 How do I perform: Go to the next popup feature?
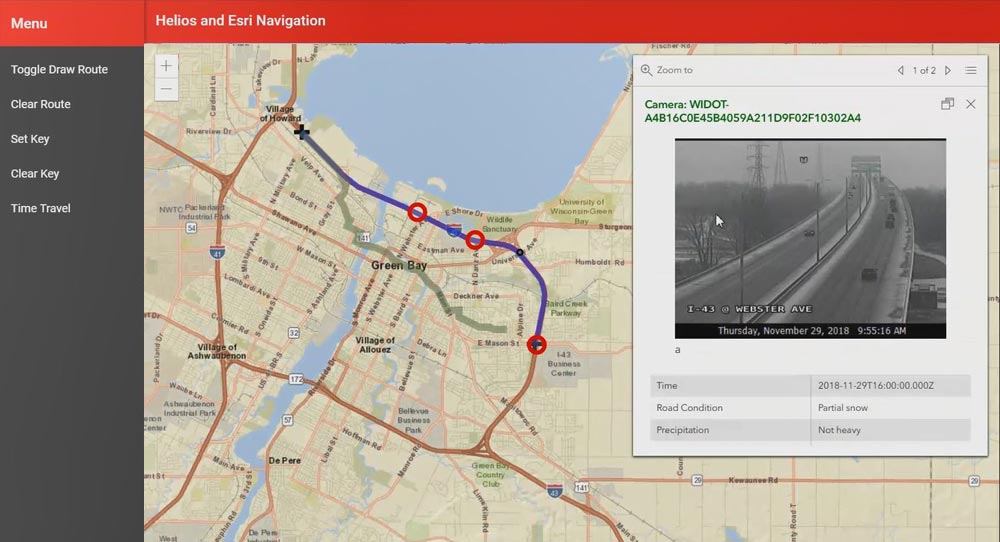click(x=948, y=71)
